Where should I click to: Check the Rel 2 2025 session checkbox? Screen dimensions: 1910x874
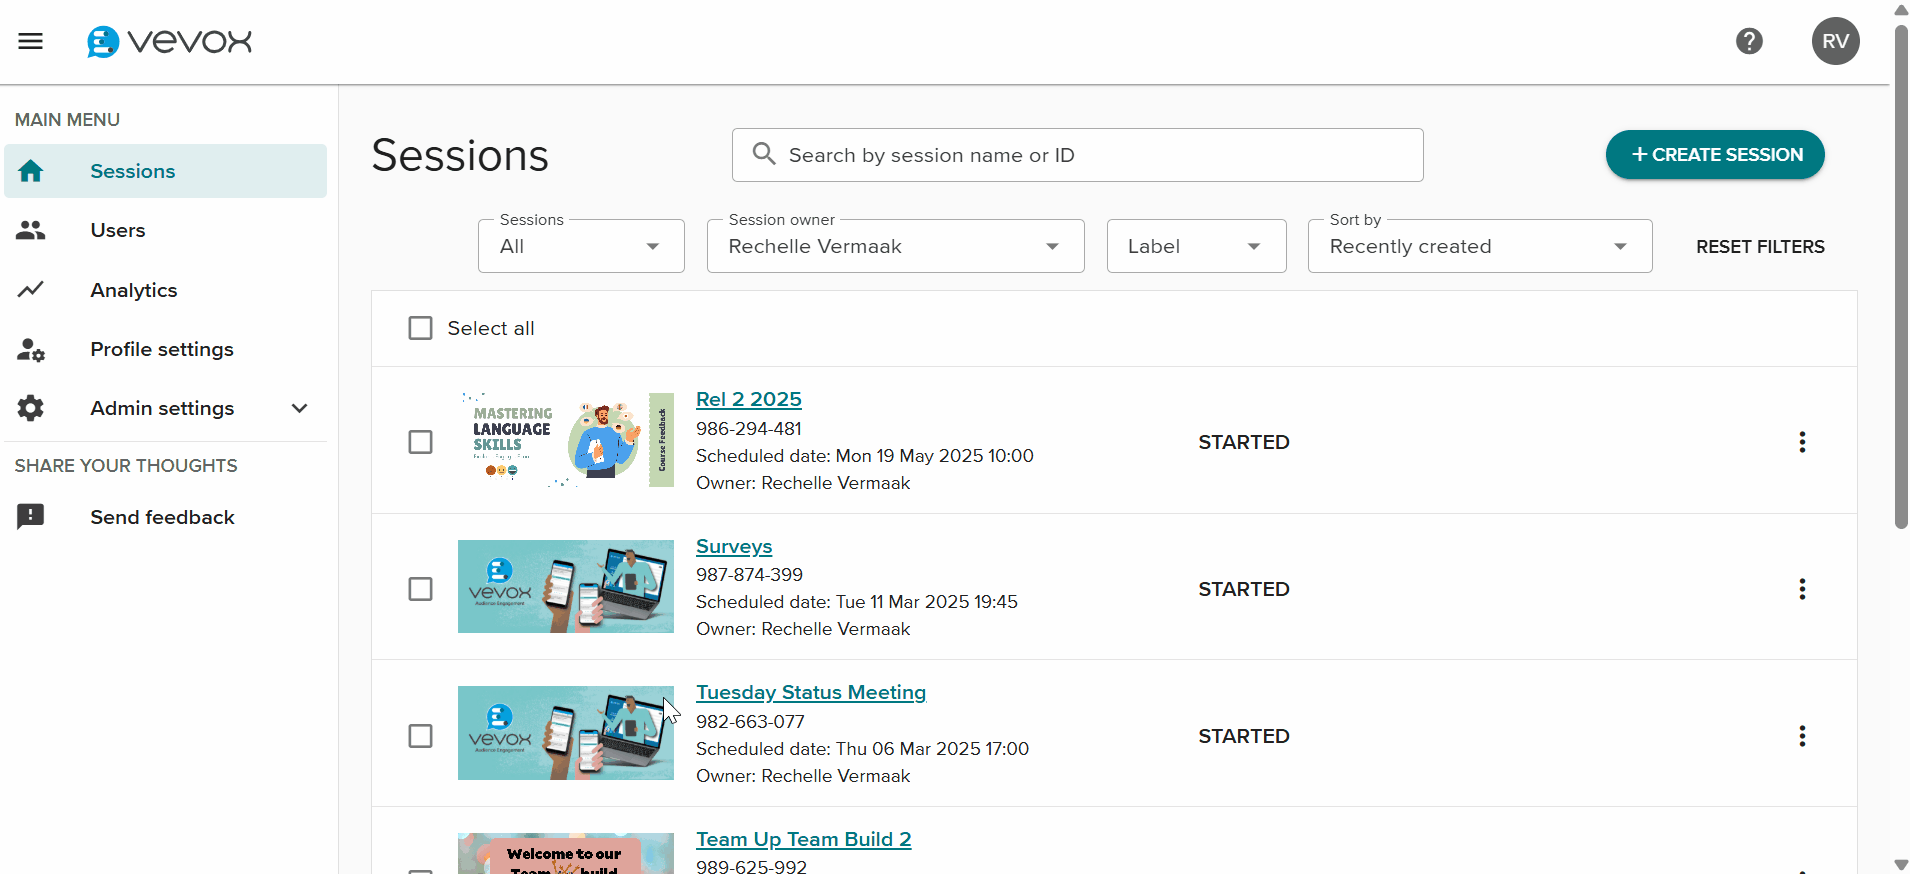pyautogui.click(x=421, y=442)
